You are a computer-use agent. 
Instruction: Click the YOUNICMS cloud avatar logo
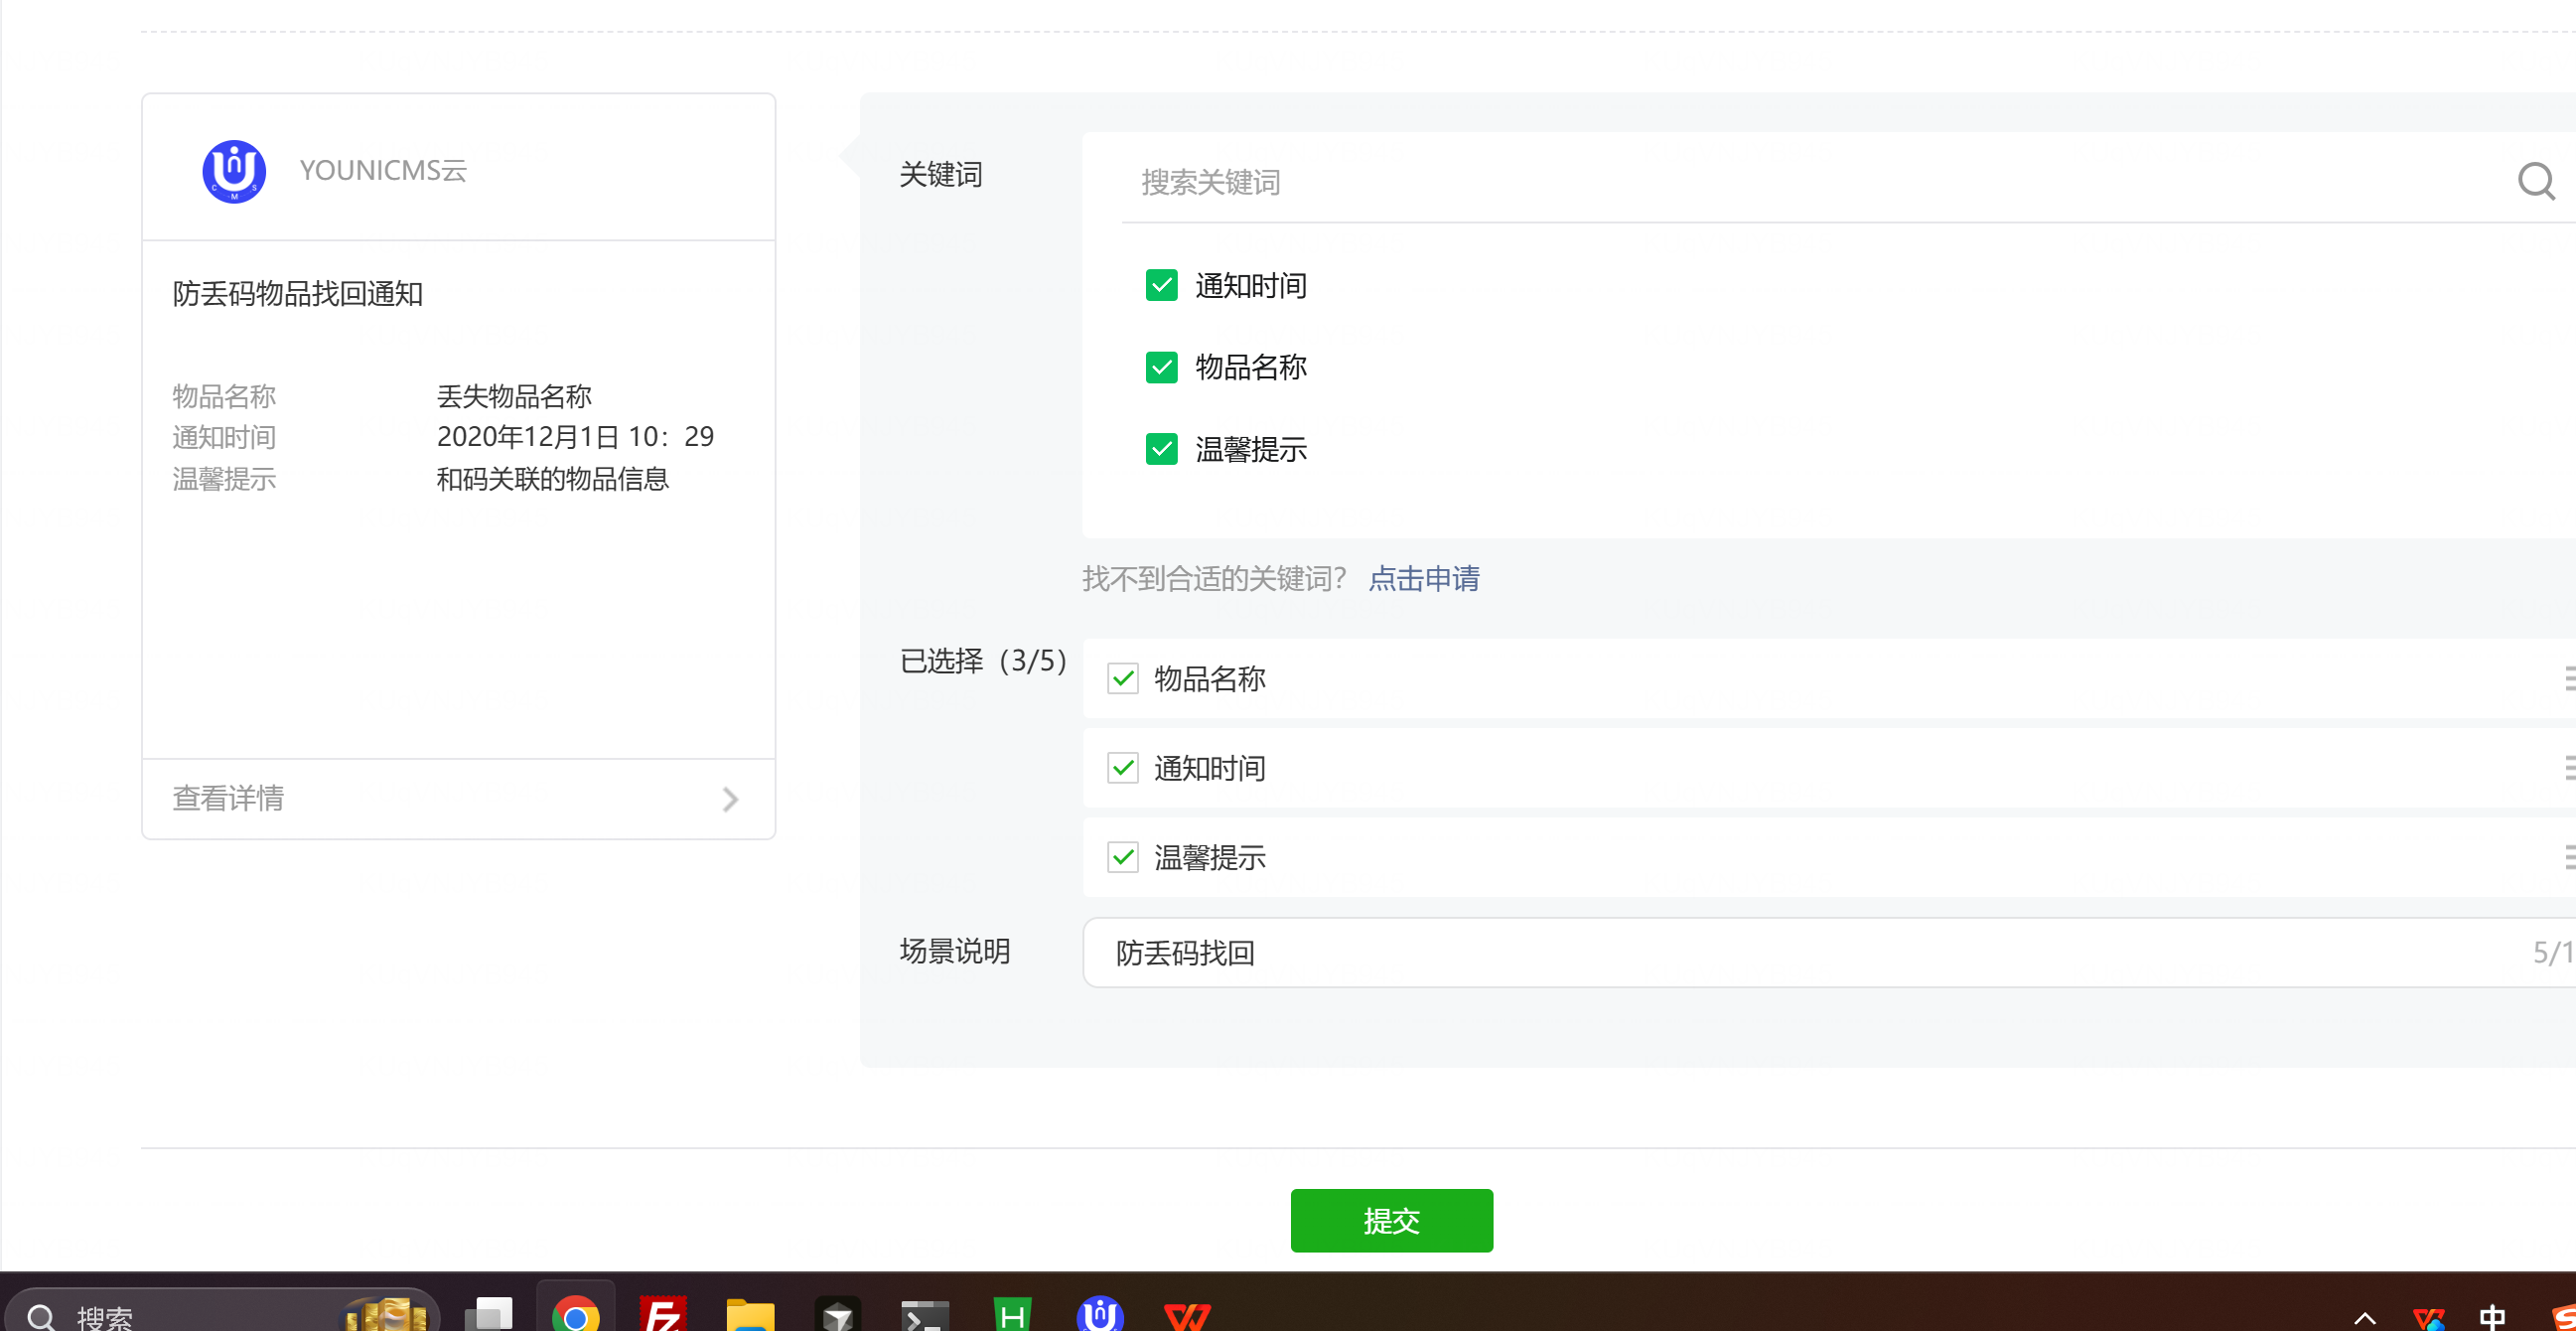click(x=234, y=171)
